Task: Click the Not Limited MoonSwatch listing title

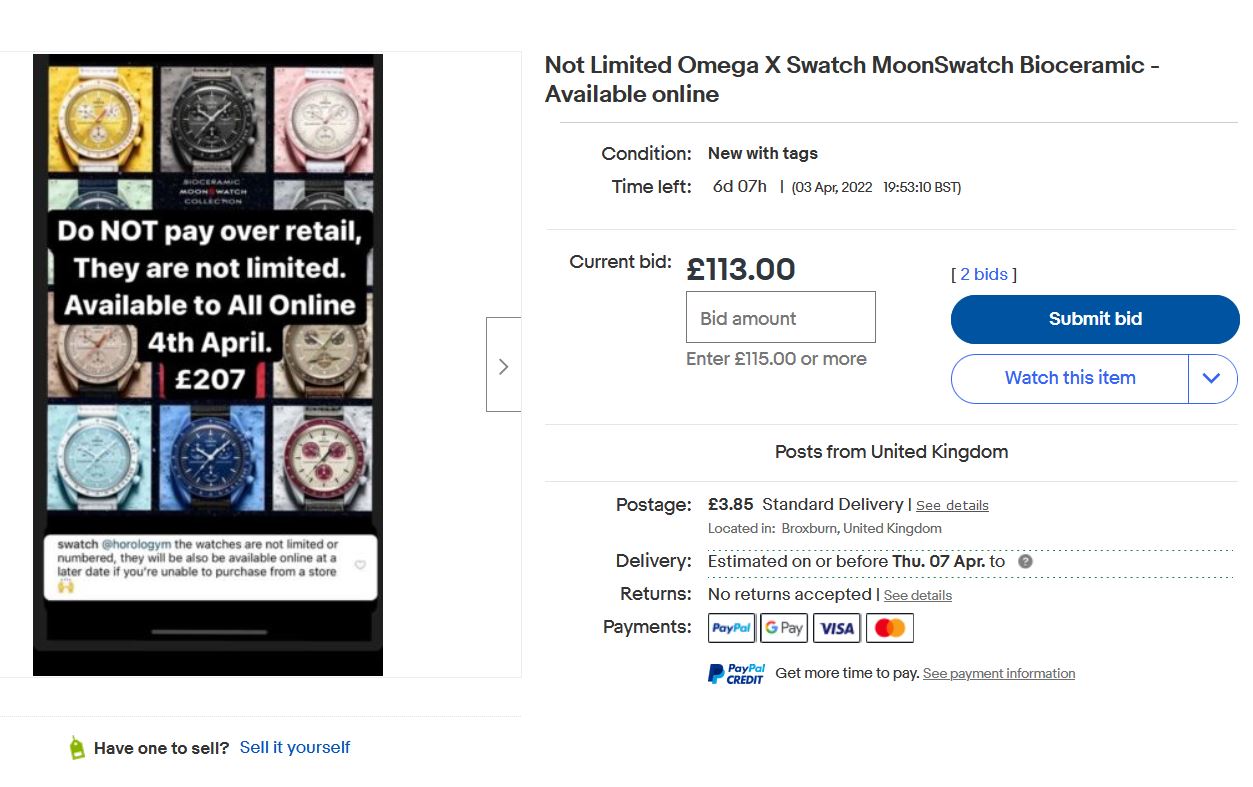Action: (x=851, y=79)
